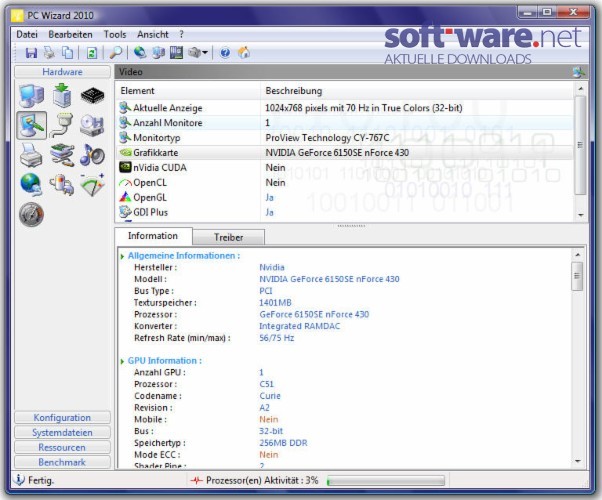Switch to the Information tab
The height and width of the screenshot is (500, 602).
tap(153, 236)
